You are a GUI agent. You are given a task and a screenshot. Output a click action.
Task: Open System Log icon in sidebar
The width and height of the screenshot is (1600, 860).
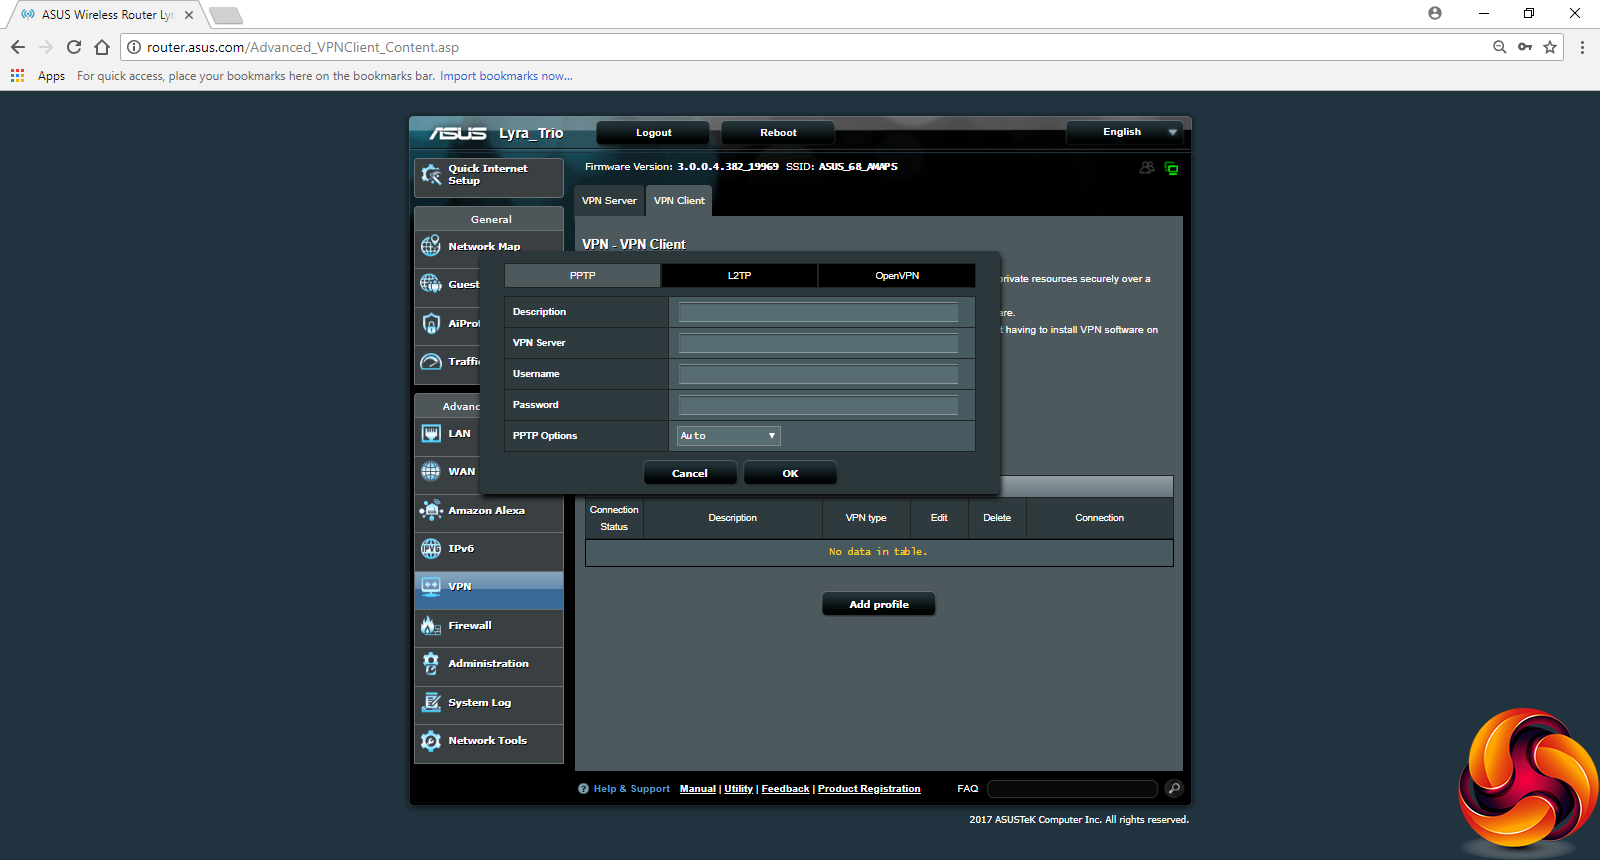431,703
